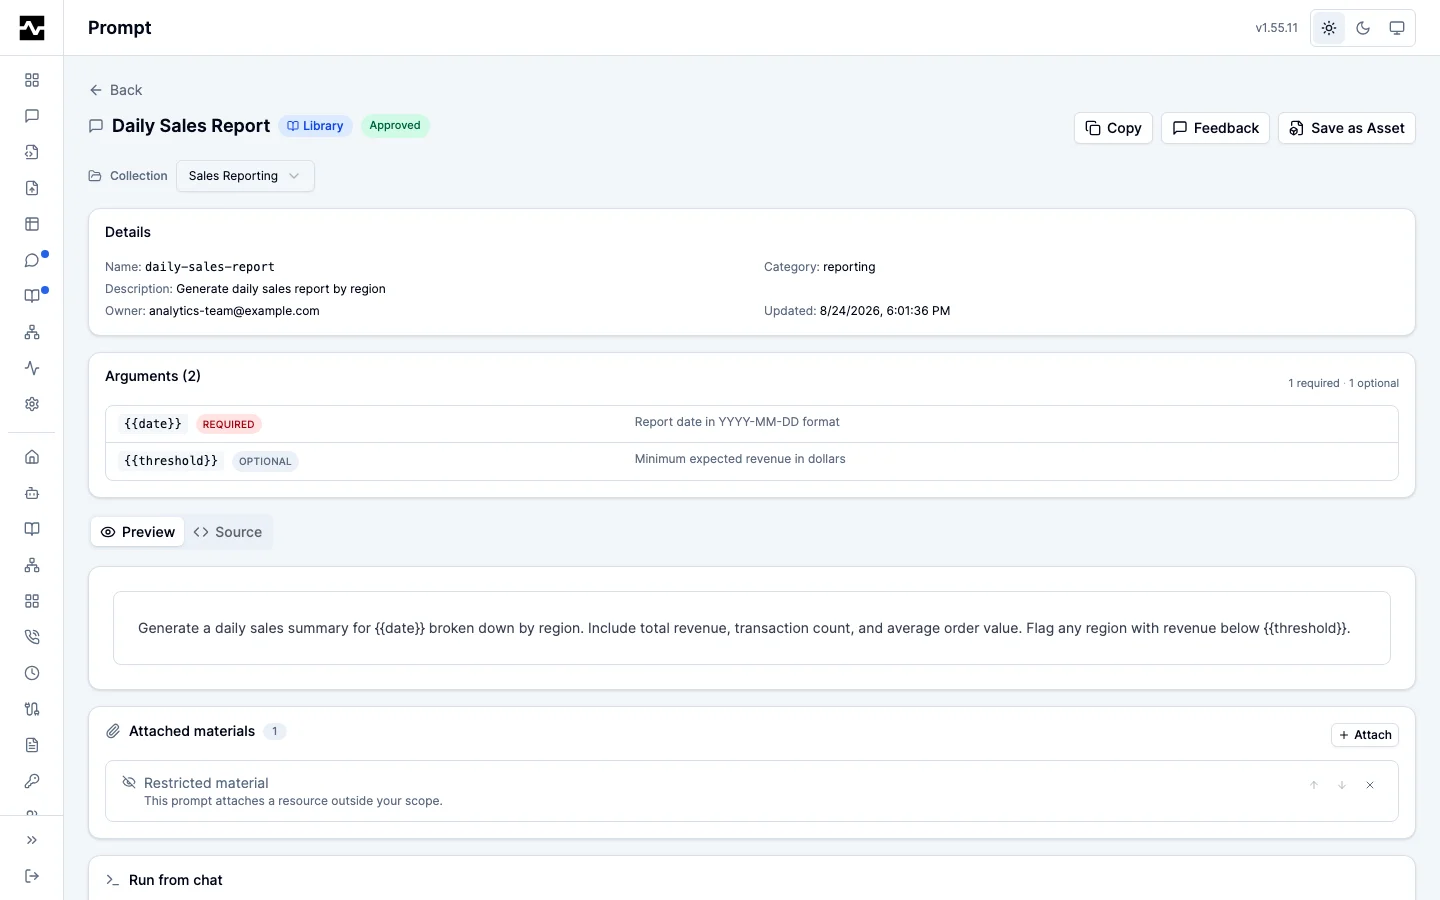Click the paperclip Attached materials icon

click(x=113, y=731)
